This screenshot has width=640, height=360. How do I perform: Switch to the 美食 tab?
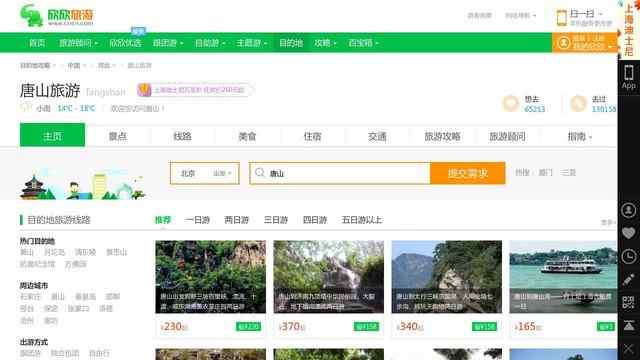pos(247,136)
